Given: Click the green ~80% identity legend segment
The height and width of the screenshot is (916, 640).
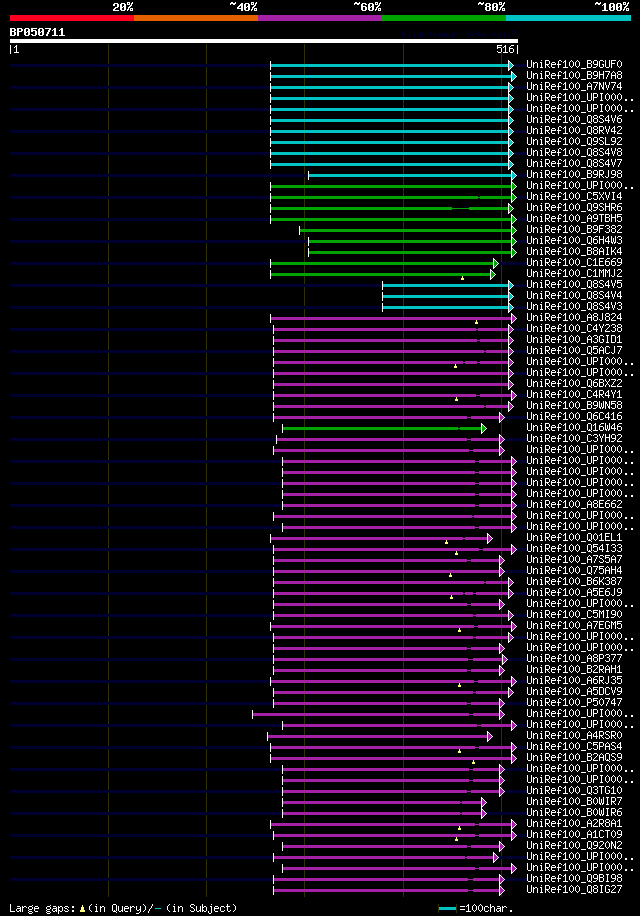Looking at the screenshot, I should (x=444, y=18).
